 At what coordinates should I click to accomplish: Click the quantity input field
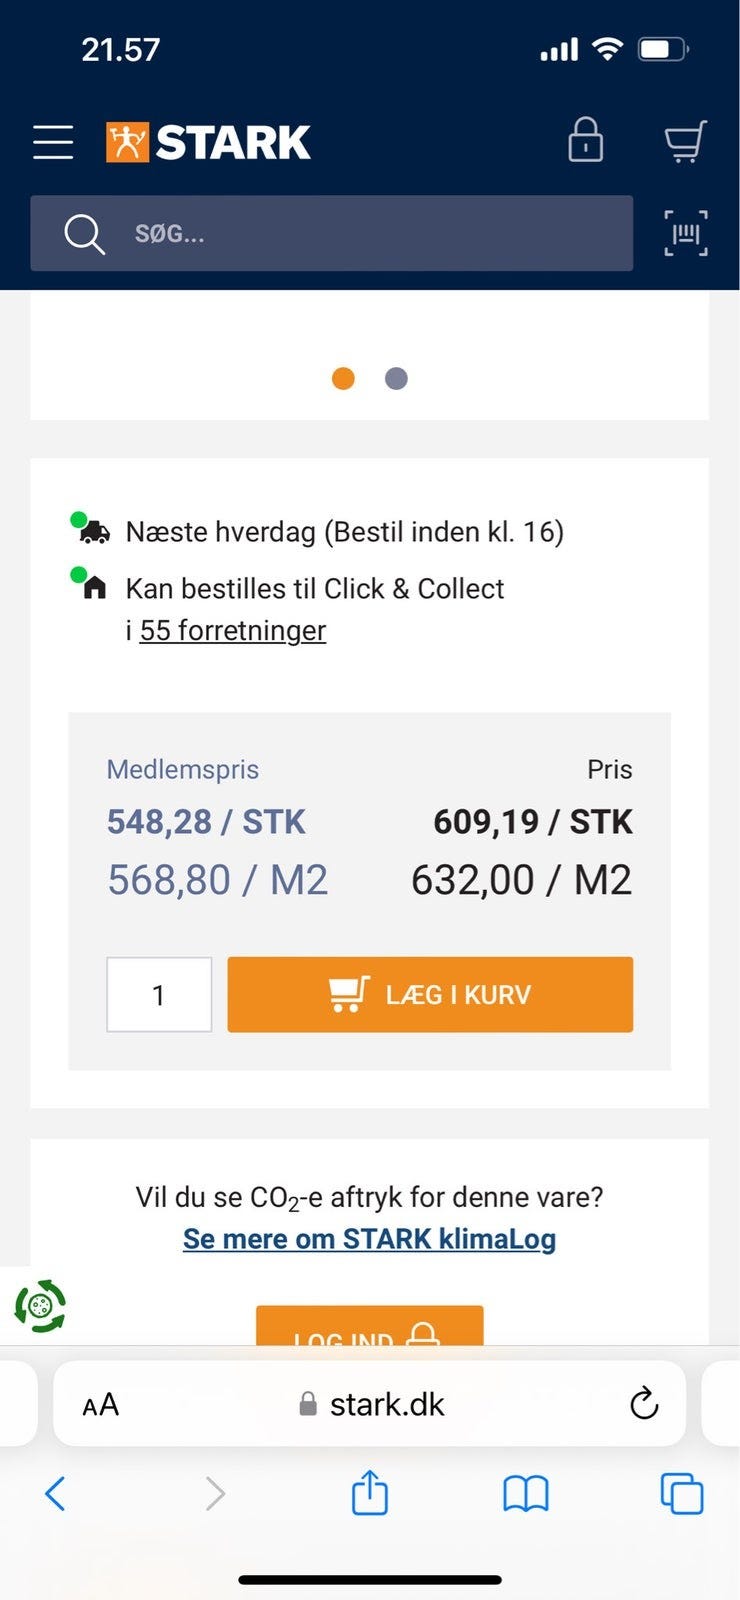[159, 995]
